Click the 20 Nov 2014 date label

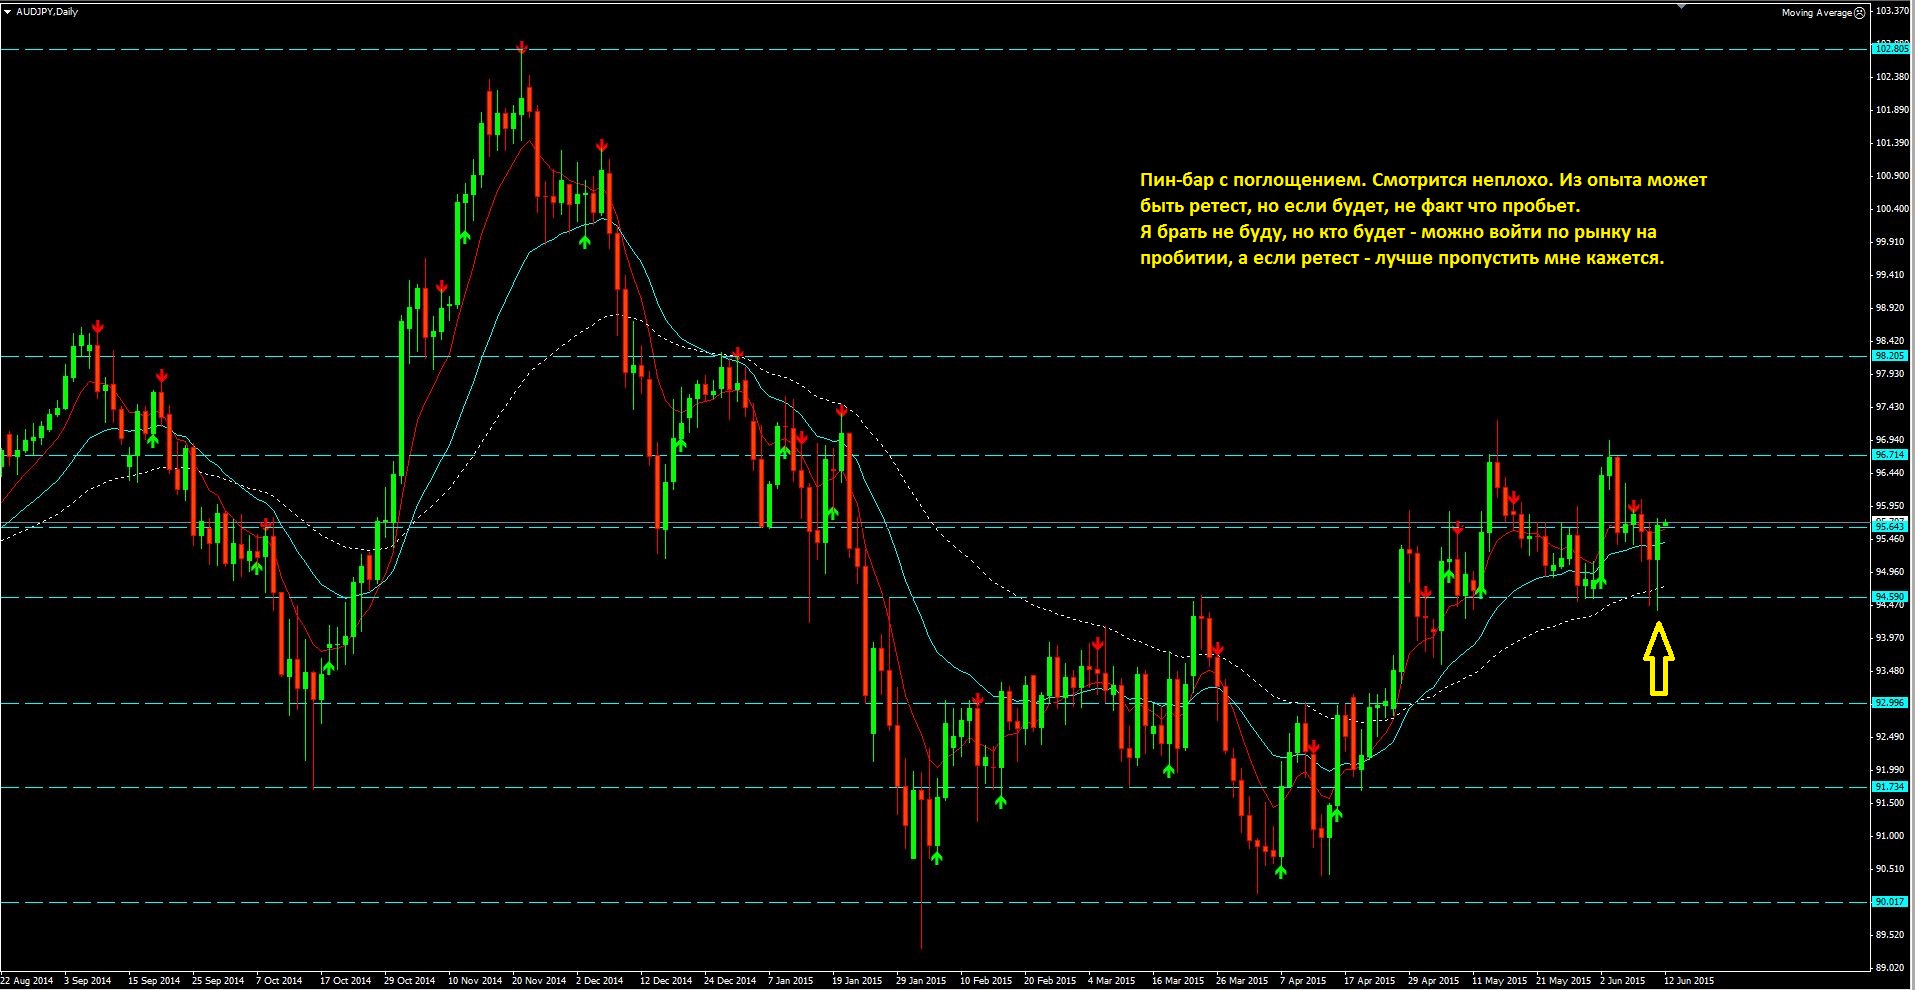539,981
